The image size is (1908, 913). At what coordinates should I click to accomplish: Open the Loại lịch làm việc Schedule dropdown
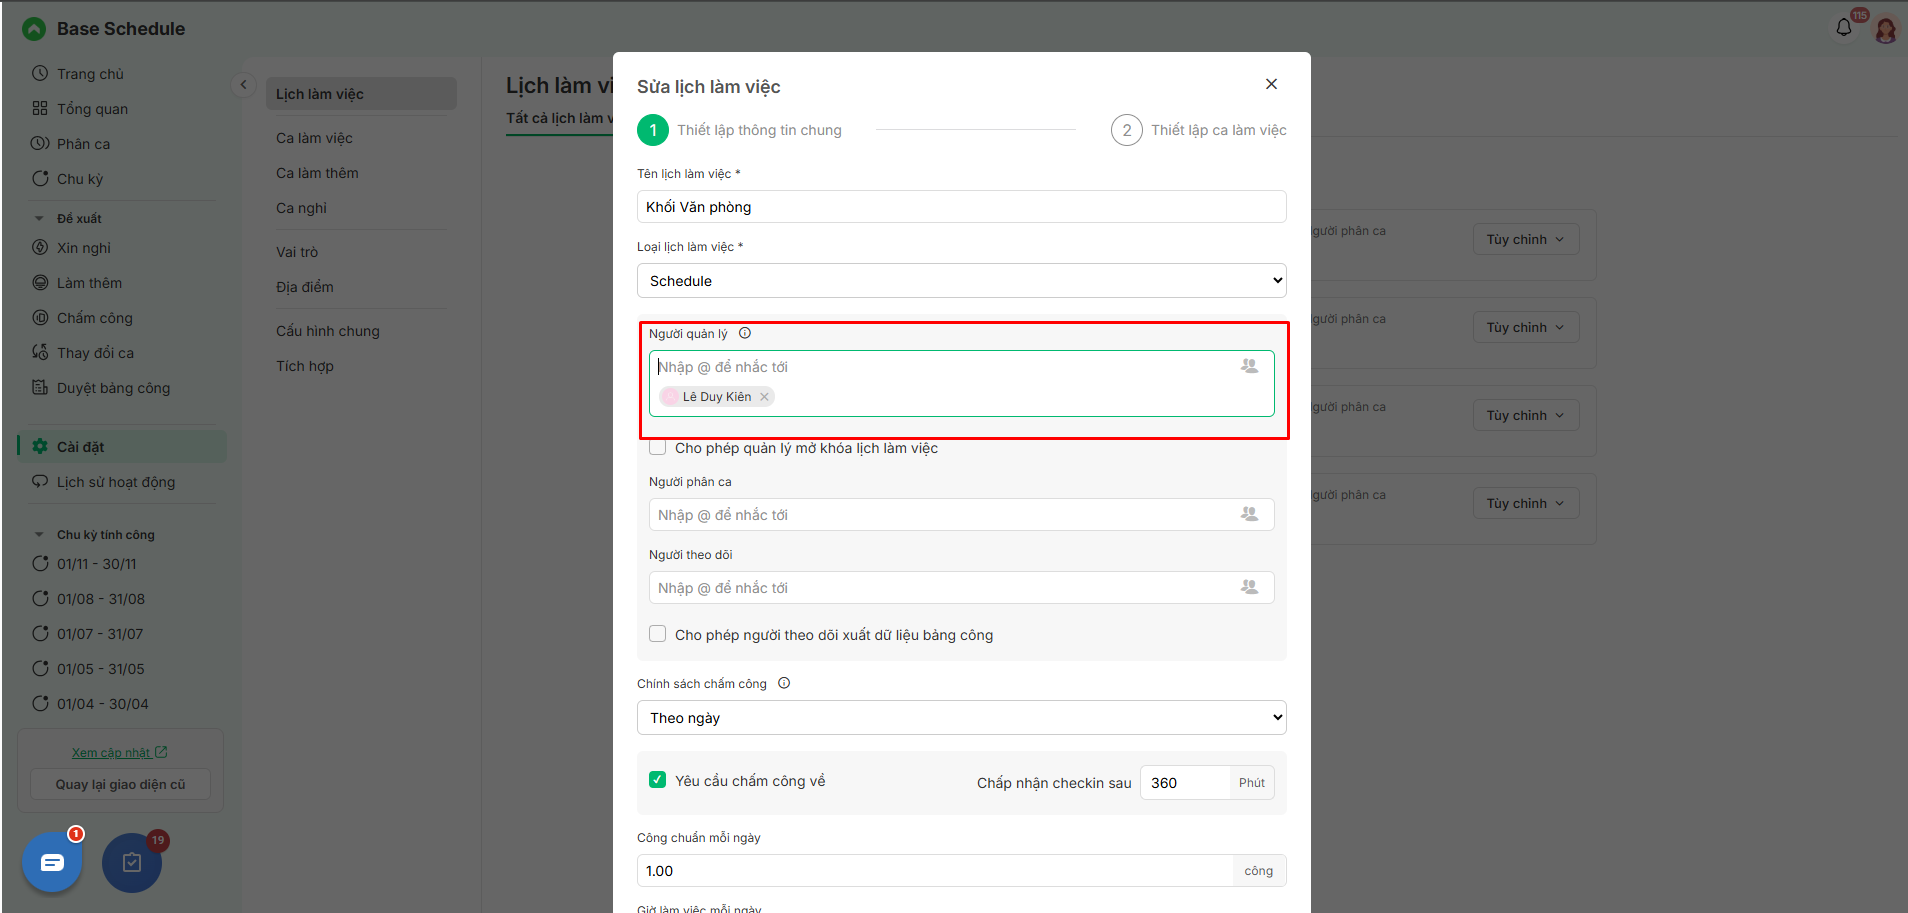(962, 281)
